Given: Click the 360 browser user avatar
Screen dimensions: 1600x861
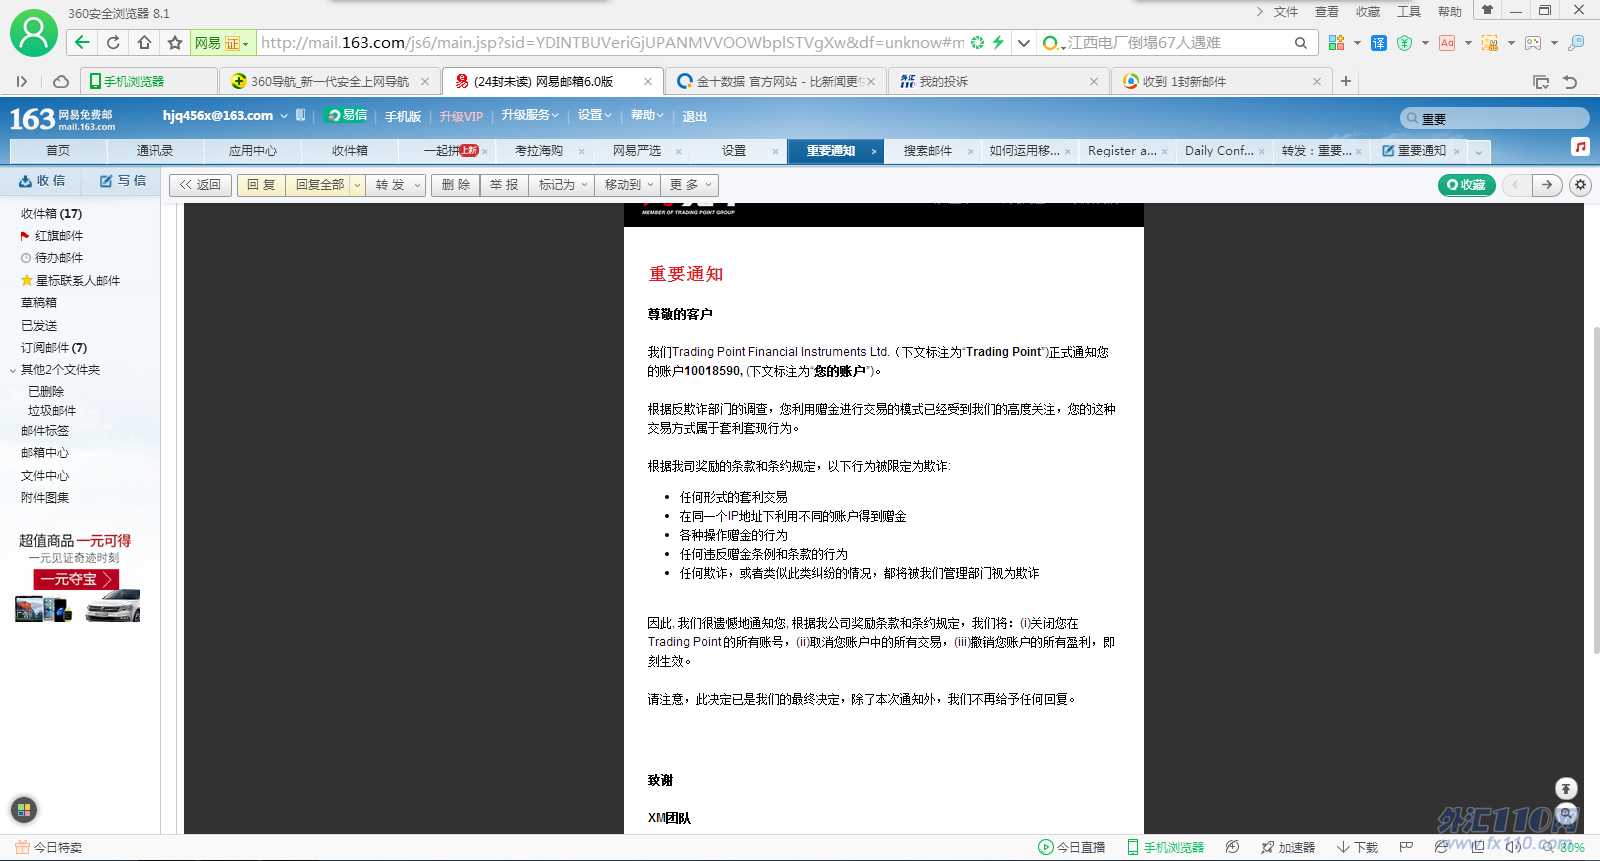Looking at the screenshot, I should [x=34, y=33].
